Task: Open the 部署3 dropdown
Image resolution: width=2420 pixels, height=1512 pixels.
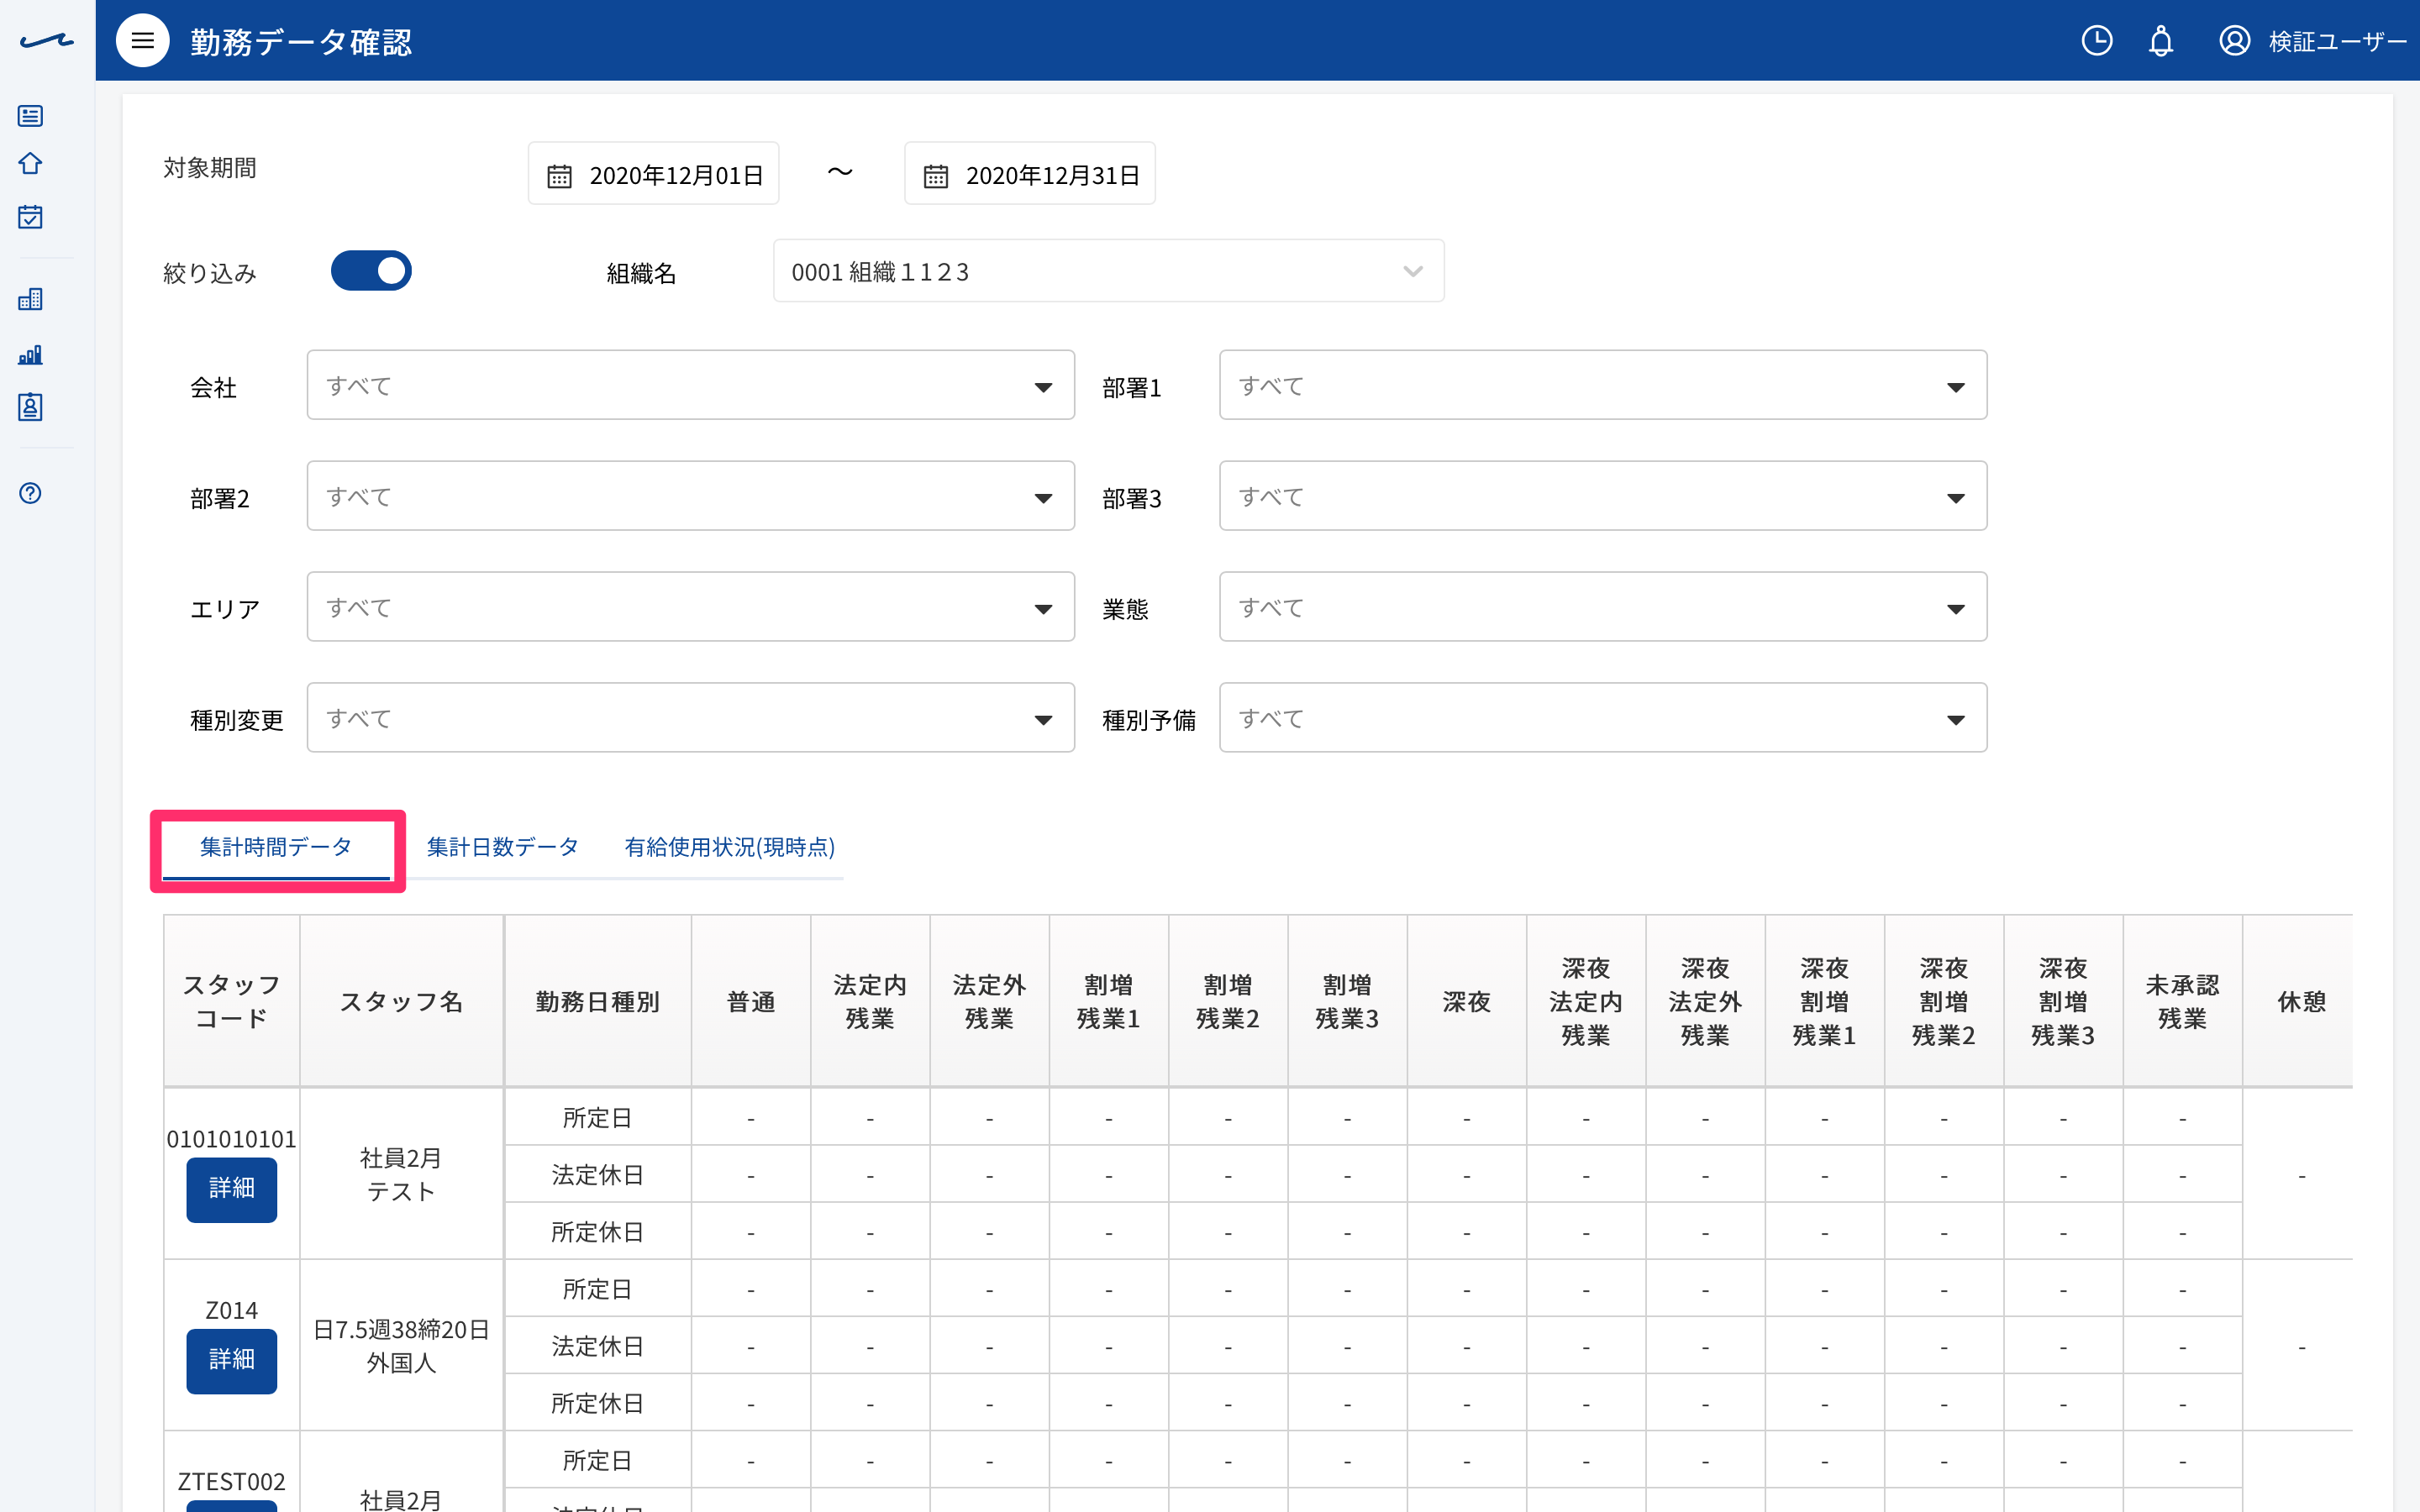Action: tap(1603, 496)
